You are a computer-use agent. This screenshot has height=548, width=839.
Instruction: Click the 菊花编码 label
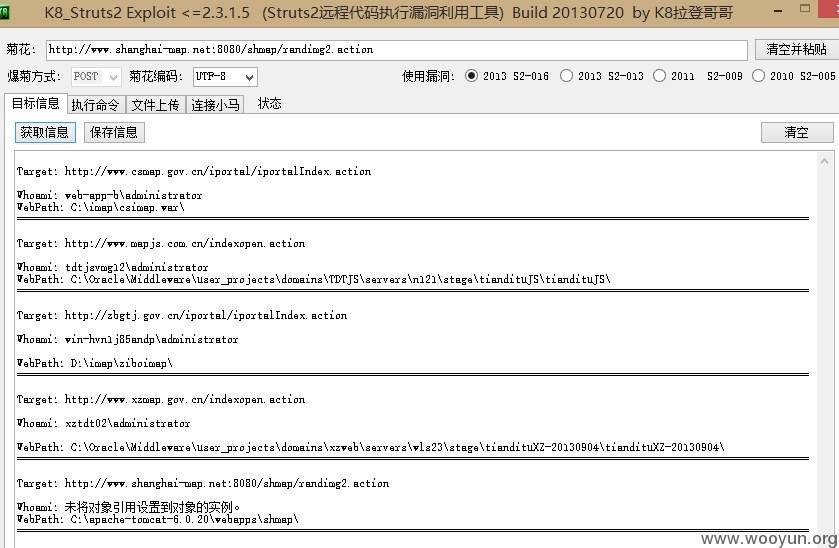click(156, 76)
